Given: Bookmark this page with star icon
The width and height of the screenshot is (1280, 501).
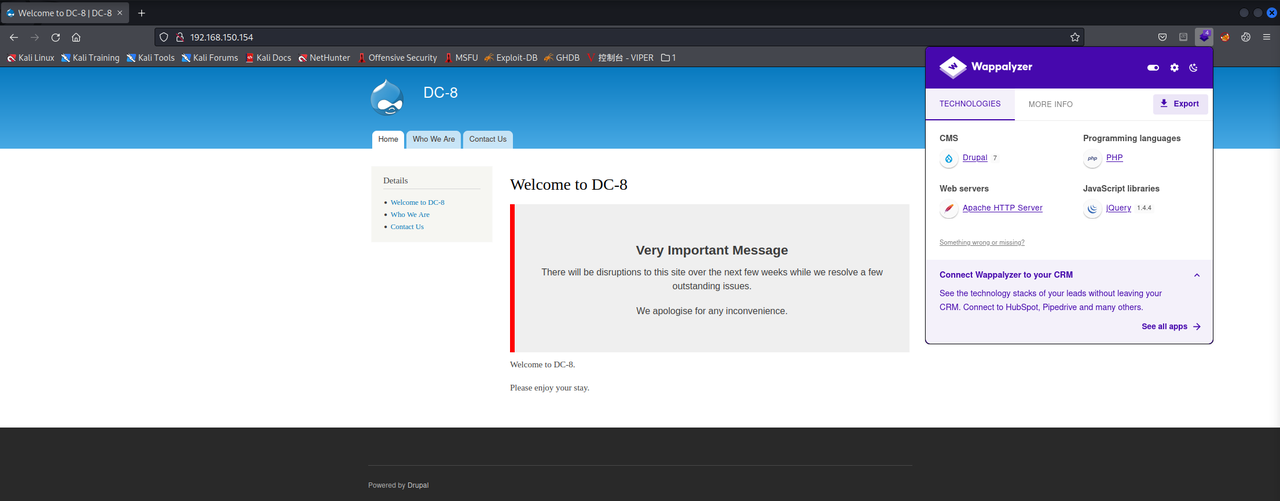Looking at the screenshot, I should click(1075, 37).
